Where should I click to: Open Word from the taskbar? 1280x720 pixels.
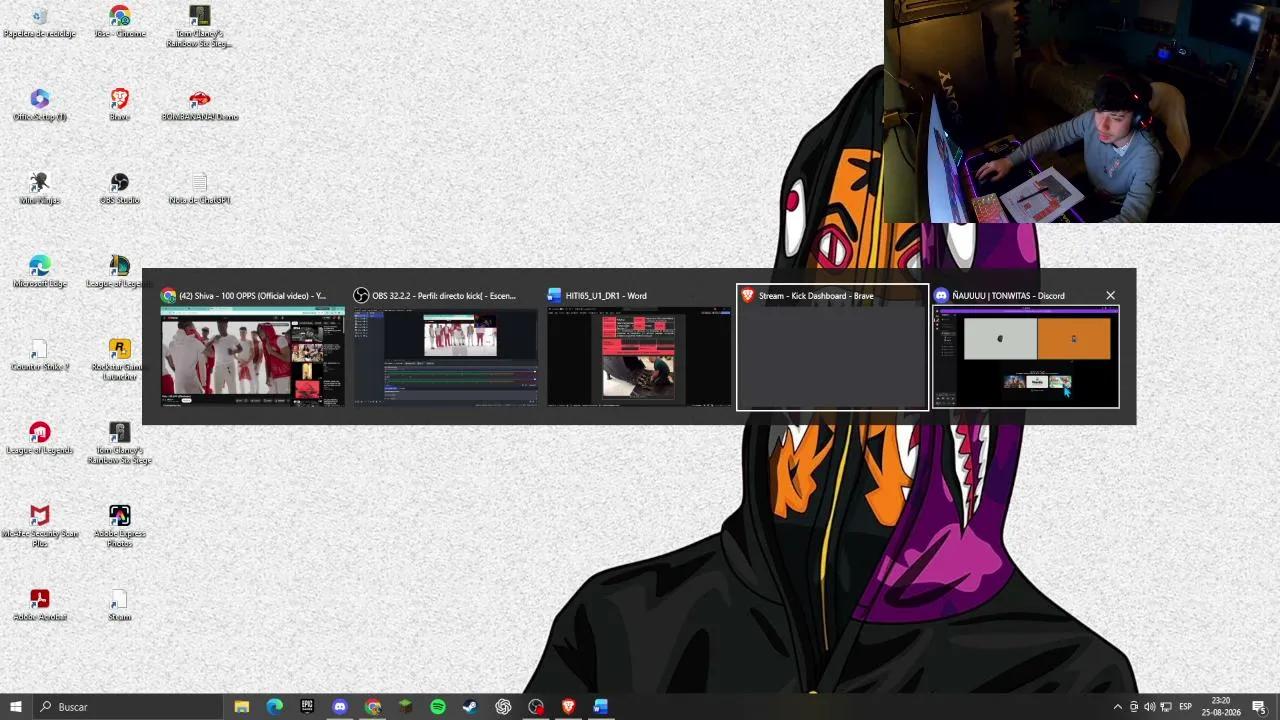tap(601, 707)
